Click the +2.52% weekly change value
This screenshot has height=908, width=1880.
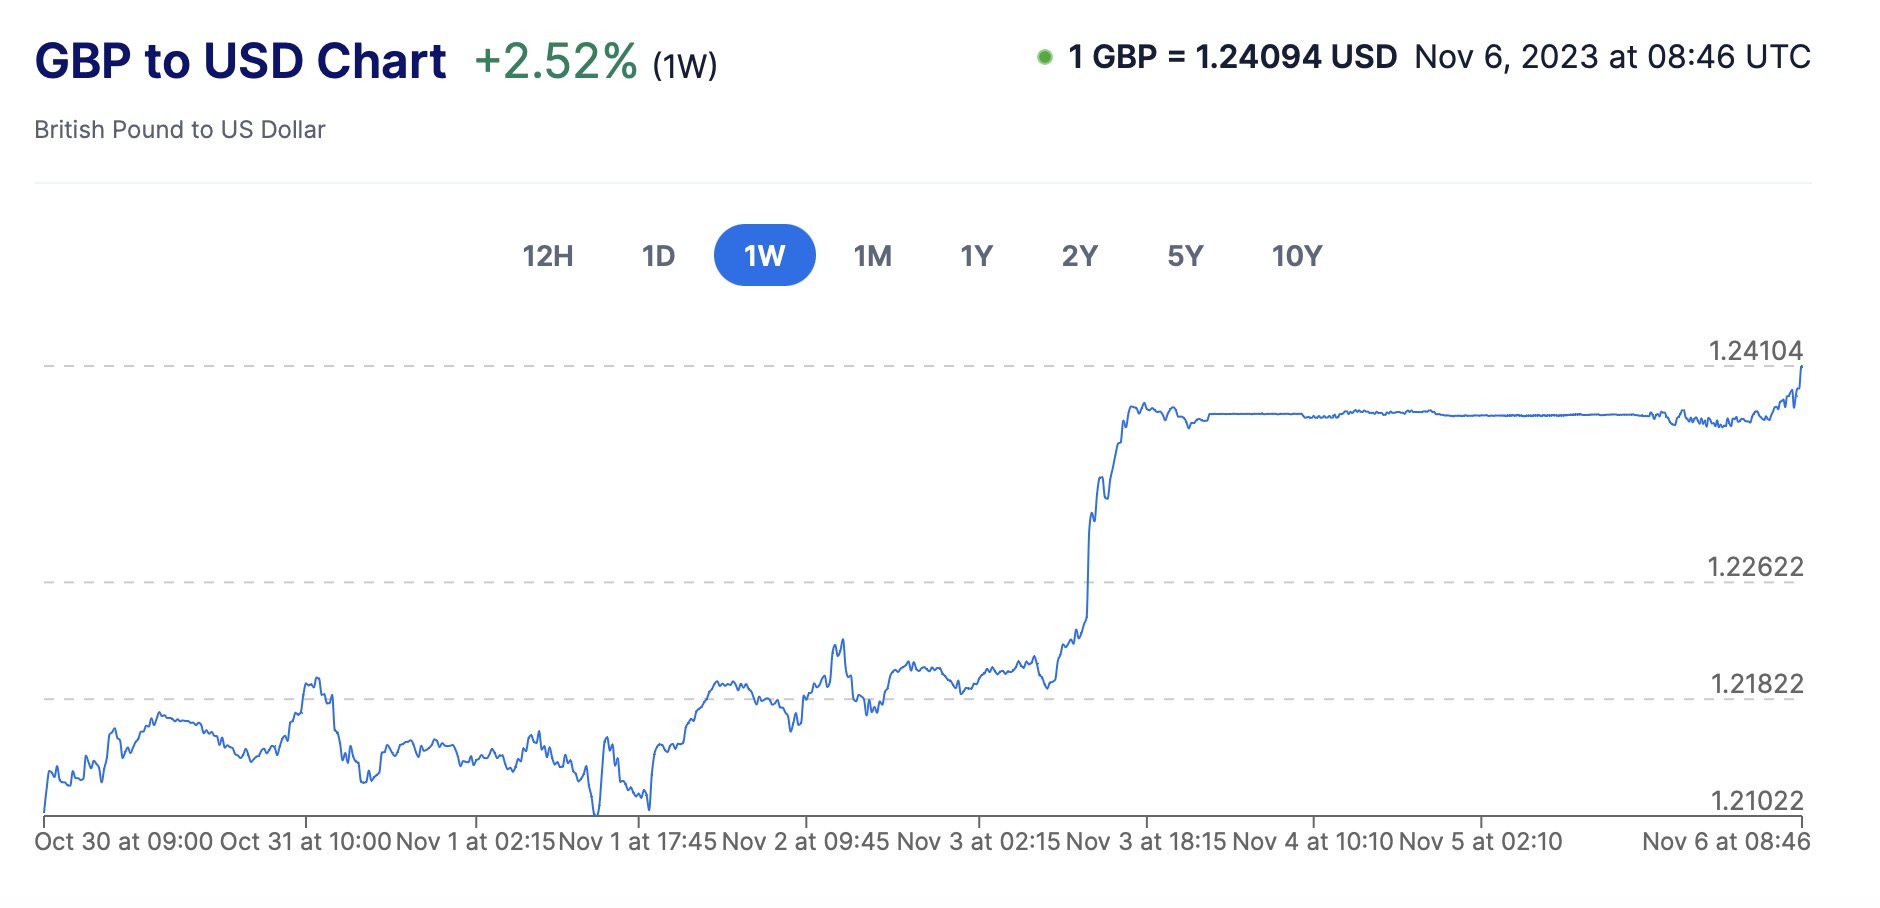[555, 61]
